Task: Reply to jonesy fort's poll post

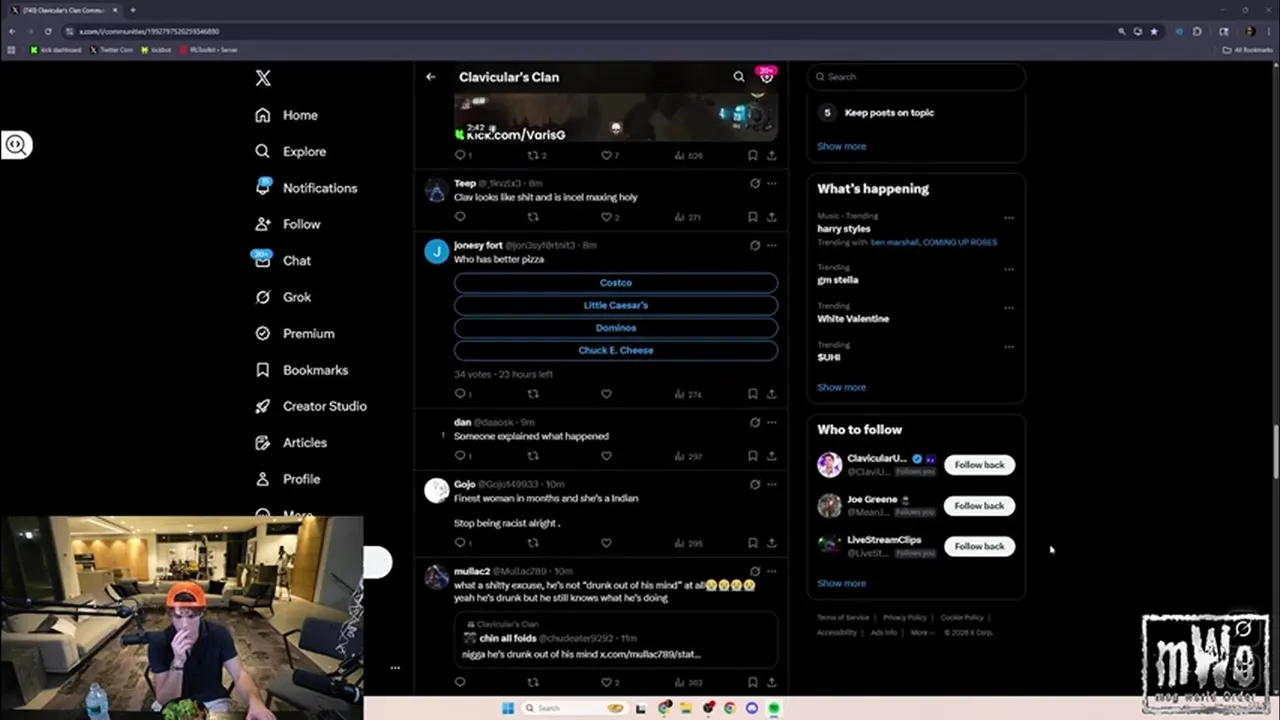Action: tap(460, 394)
